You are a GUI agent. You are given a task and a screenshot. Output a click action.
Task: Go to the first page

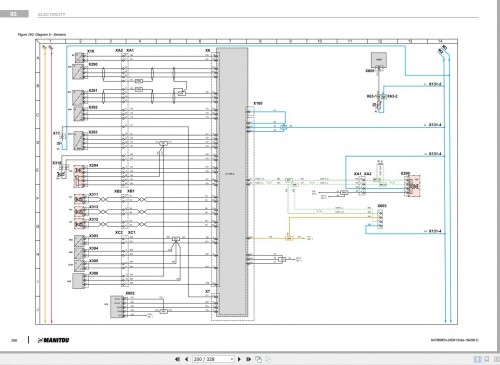[x=177, y=359]
